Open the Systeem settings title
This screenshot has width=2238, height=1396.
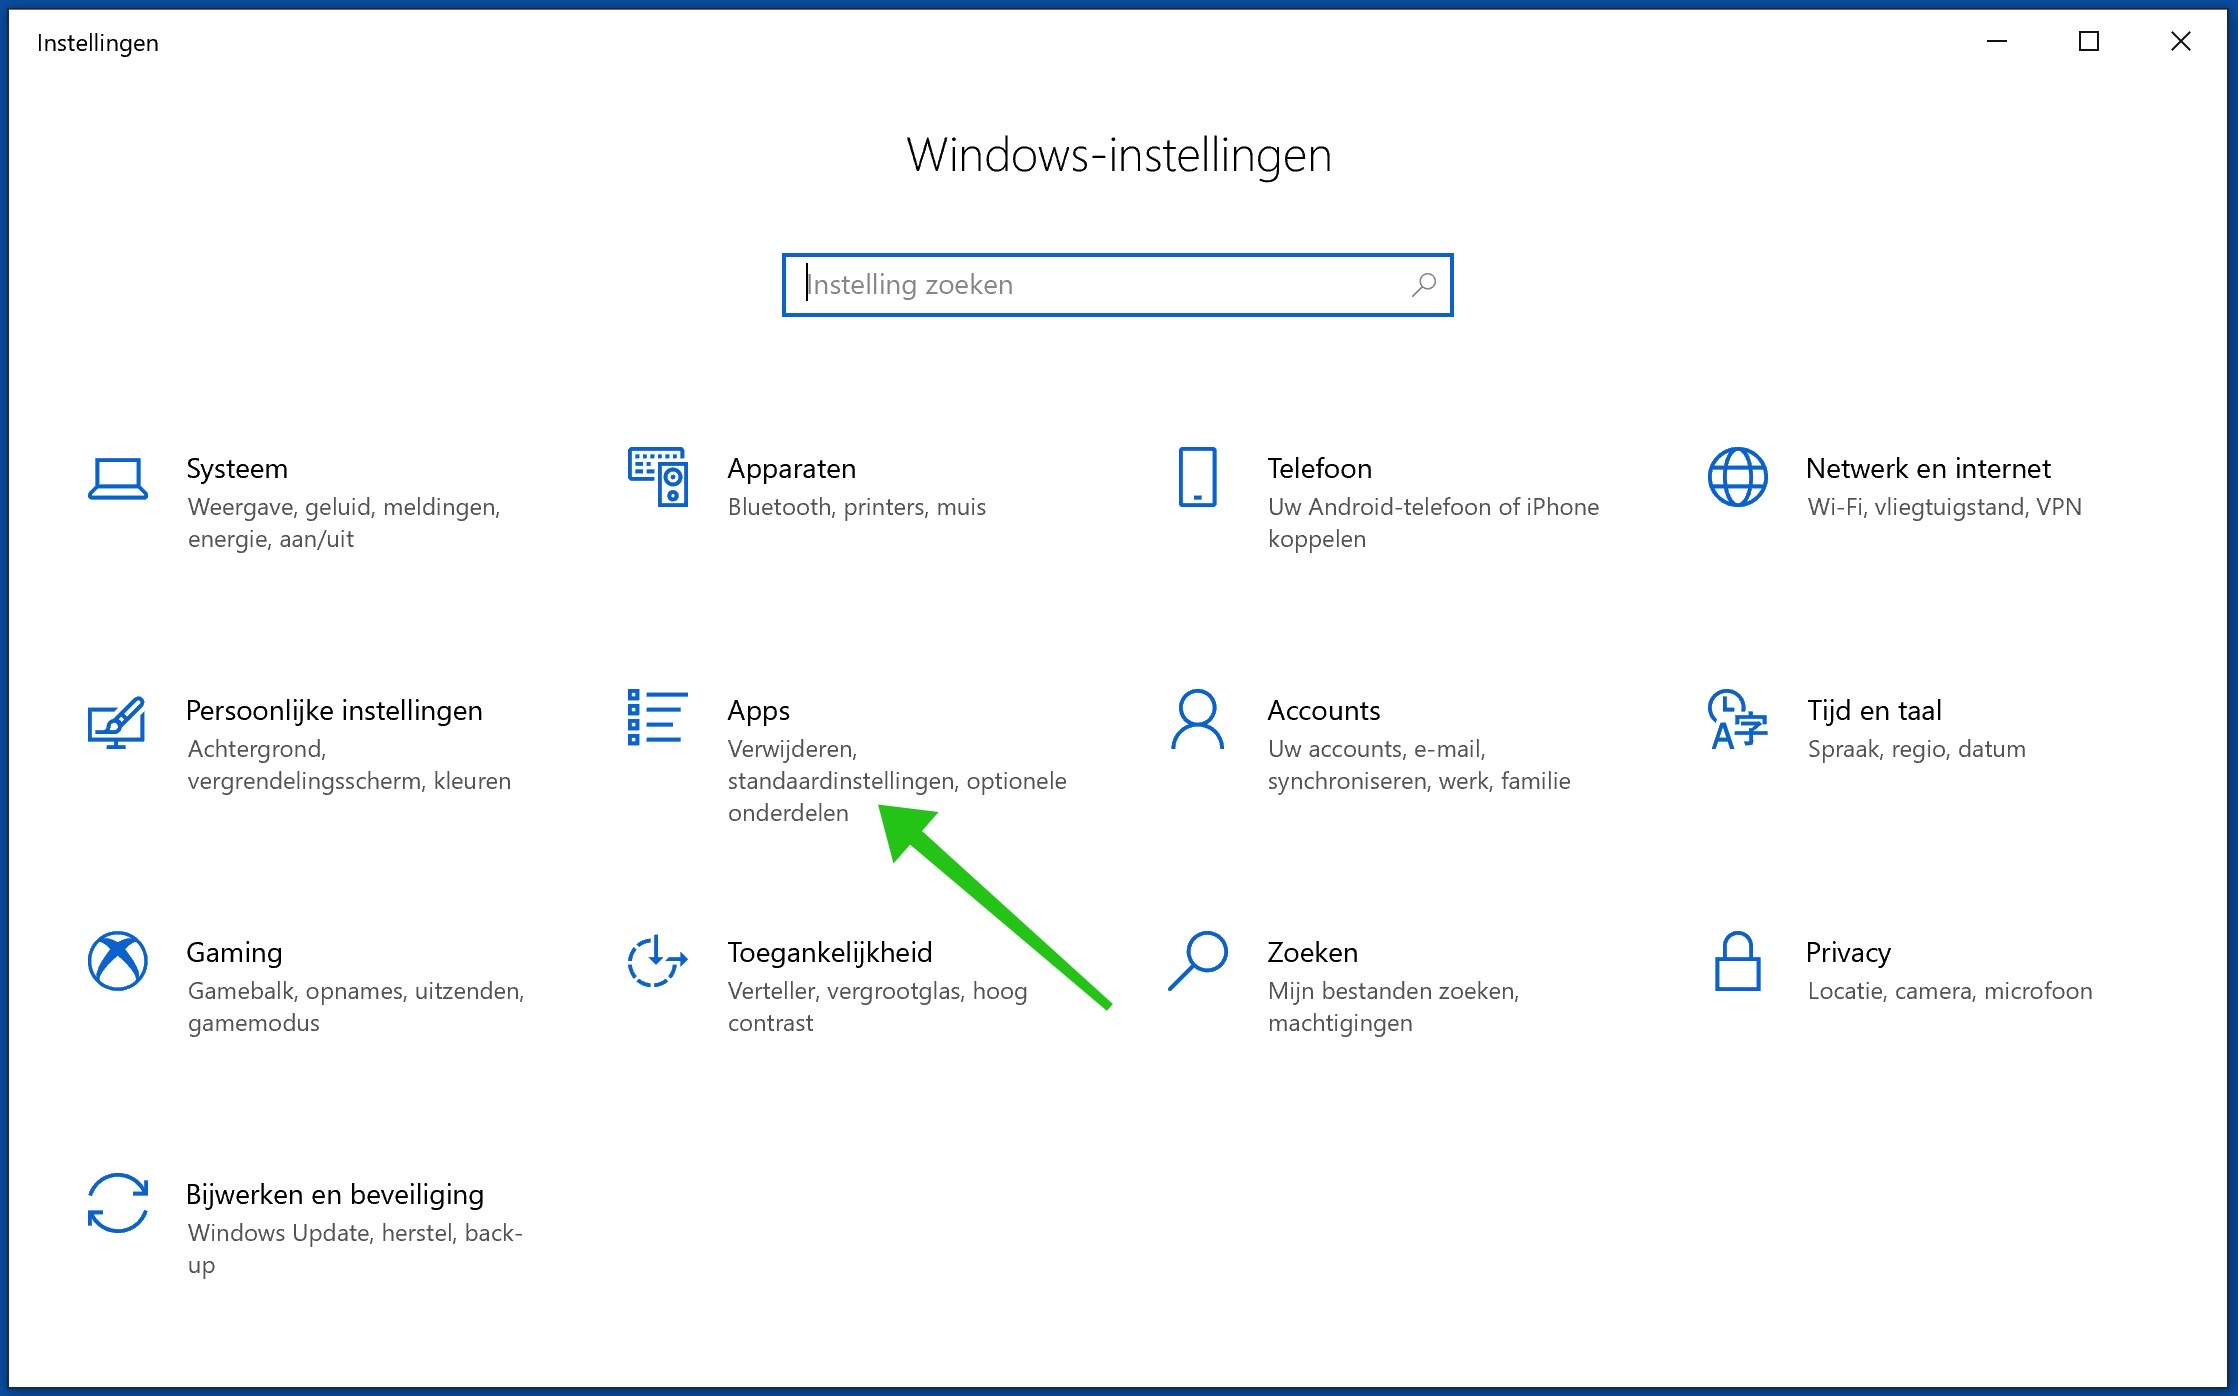coord(237,468)
